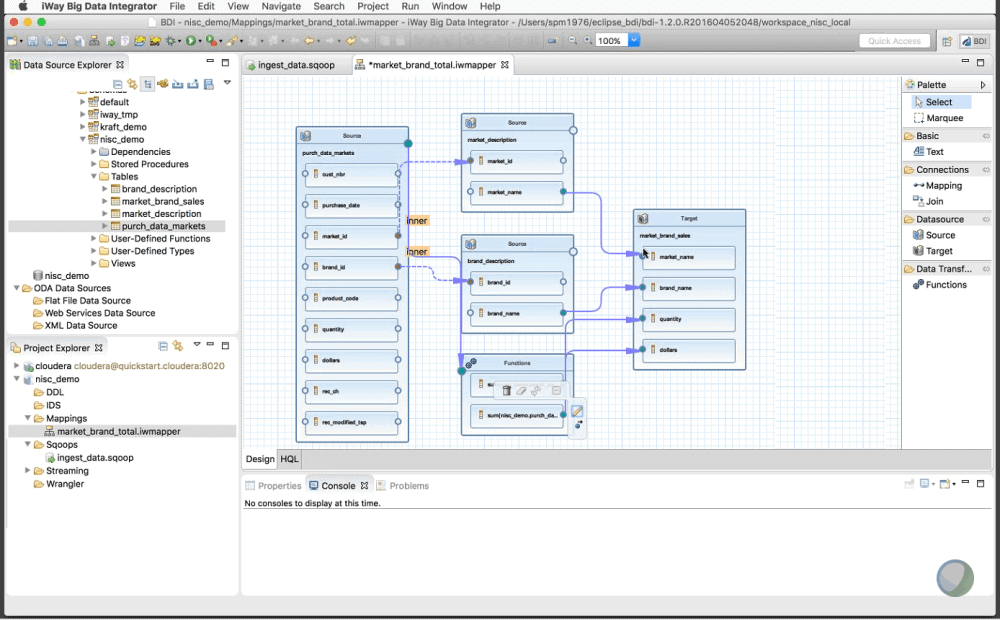Select the Text tool under Basic
1000x620 pixels.
[934, 151]
